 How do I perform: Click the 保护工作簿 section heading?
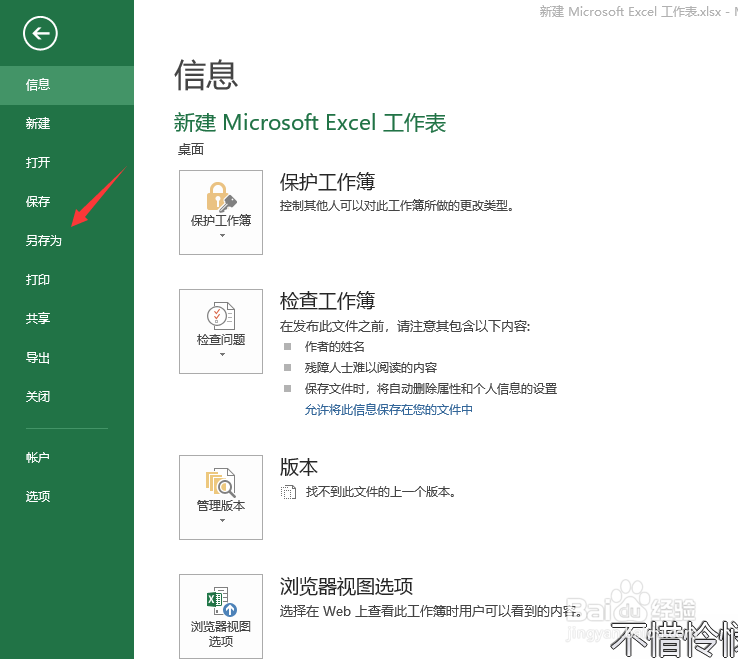coord(328,182)
